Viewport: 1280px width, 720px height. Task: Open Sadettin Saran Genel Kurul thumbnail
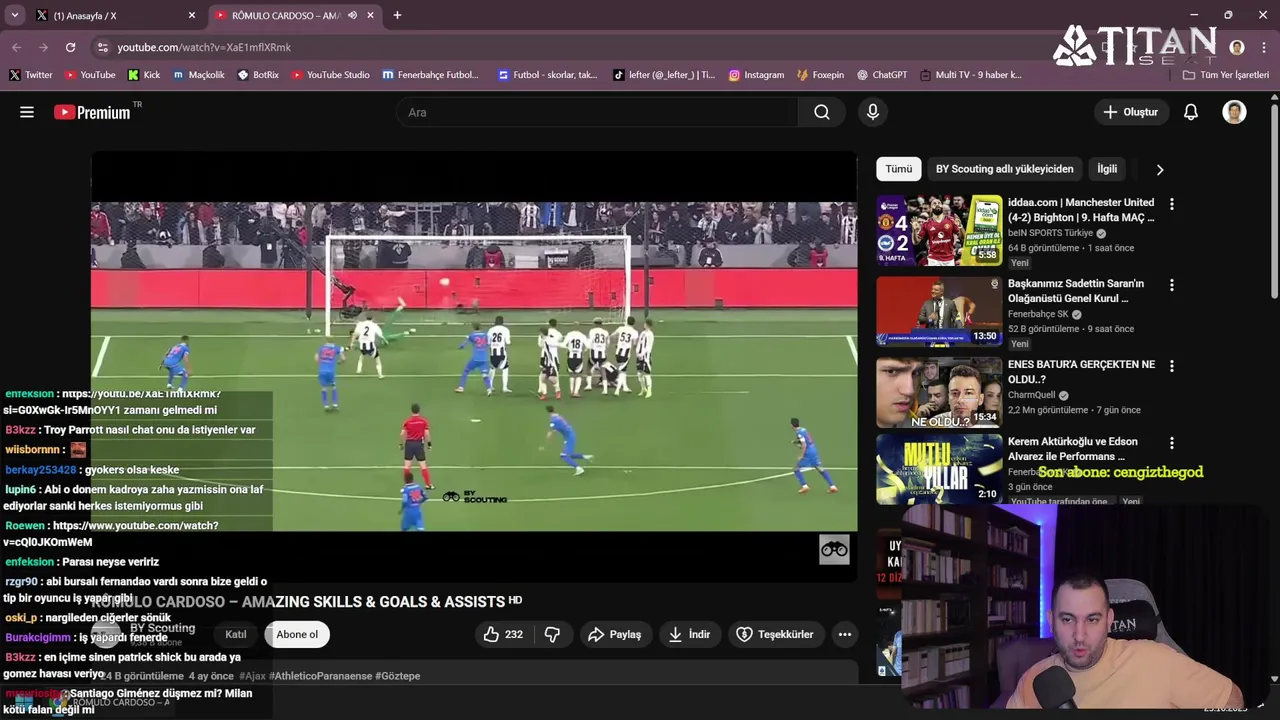939,311
